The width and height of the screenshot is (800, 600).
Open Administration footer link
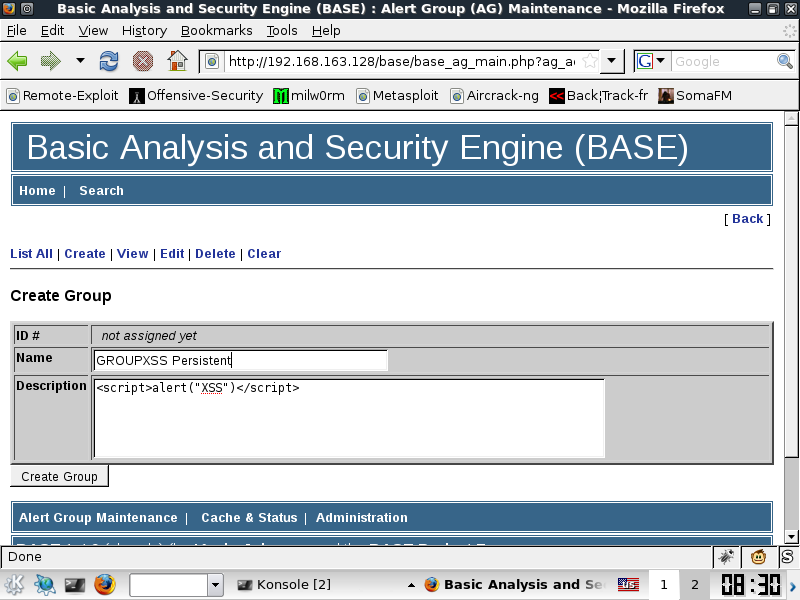point(362,518)
